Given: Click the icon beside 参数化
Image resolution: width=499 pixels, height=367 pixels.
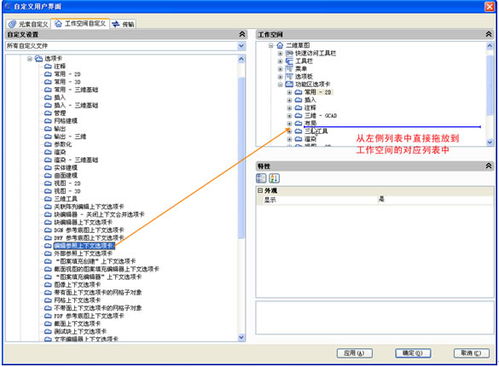Looking at the screenshot, I should click(48, 144).
